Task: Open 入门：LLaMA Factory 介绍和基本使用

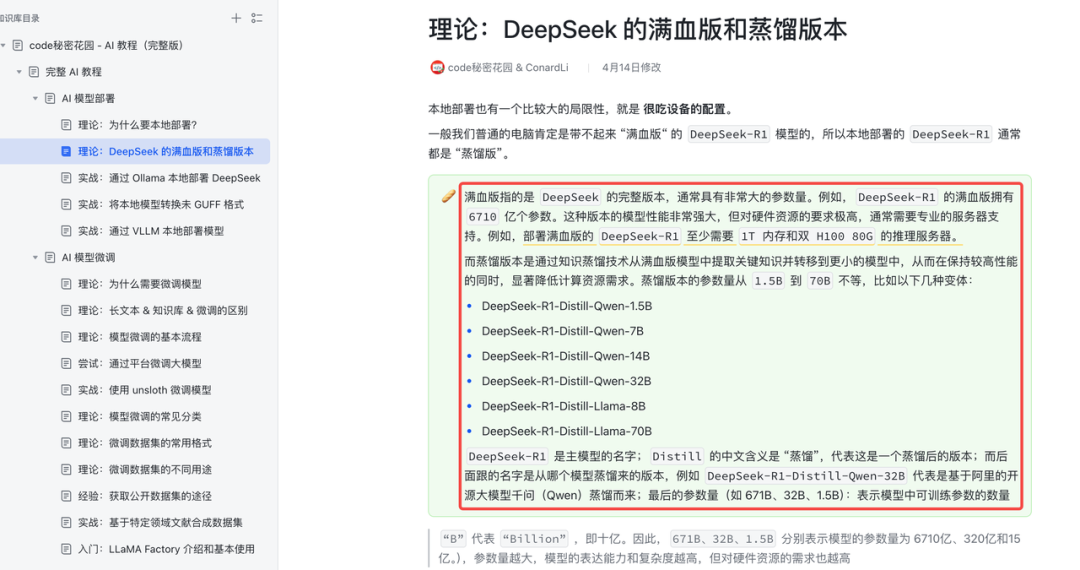Action: click(x=166, y=549)
